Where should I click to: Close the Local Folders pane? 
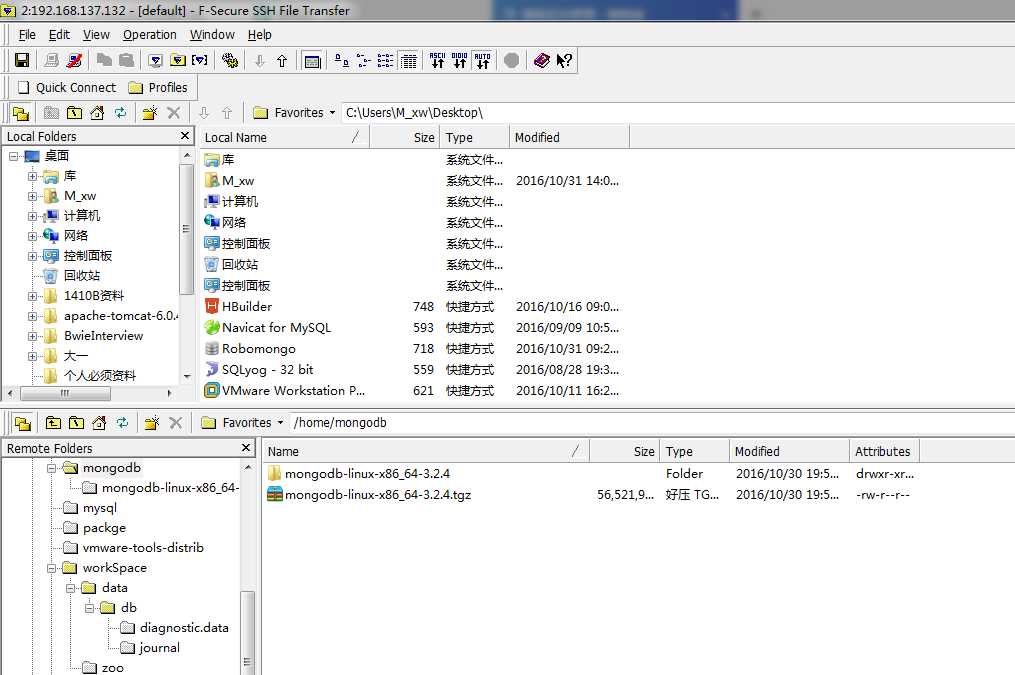[184, 135]
